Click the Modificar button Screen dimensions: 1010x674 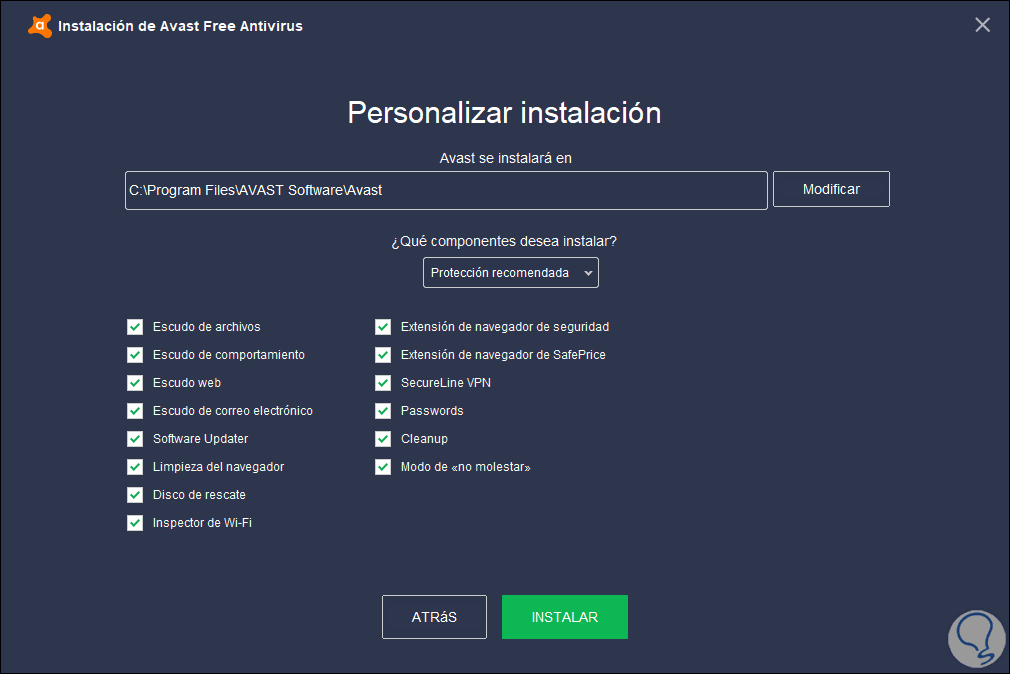coord(831,189)
